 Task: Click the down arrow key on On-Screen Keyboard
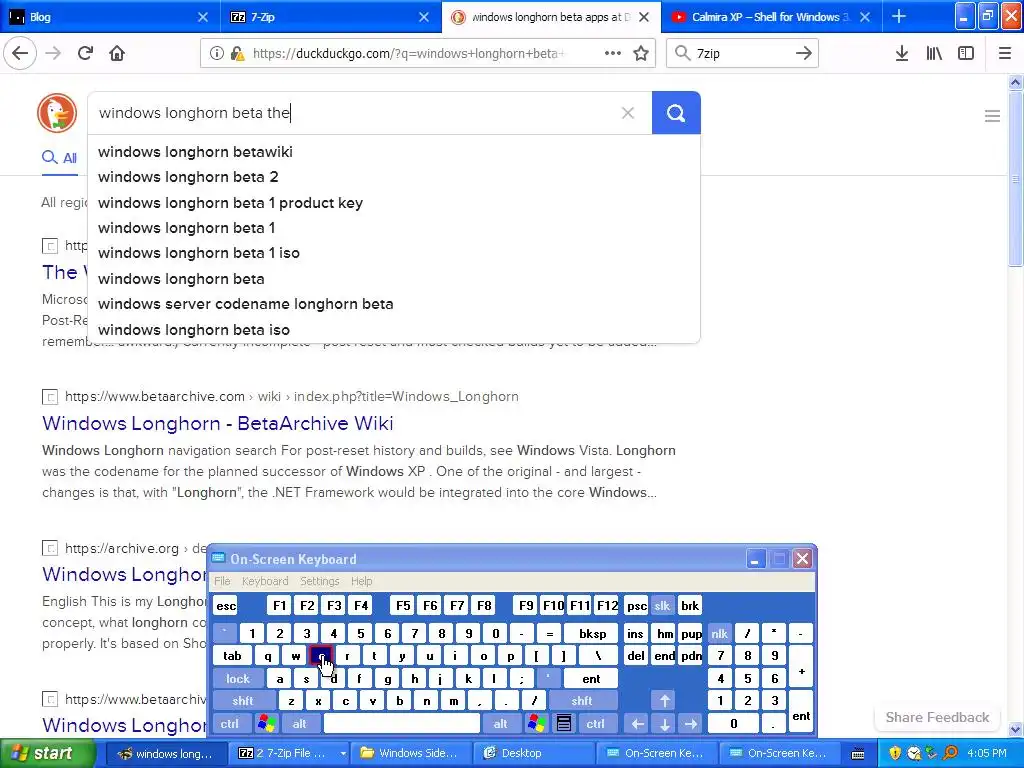click(x=664, y=724)
